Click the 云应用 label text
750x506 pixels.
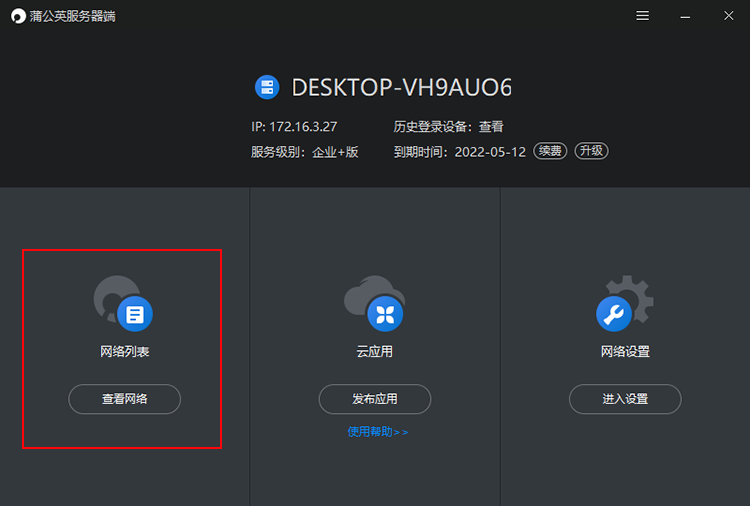point(375,352)
